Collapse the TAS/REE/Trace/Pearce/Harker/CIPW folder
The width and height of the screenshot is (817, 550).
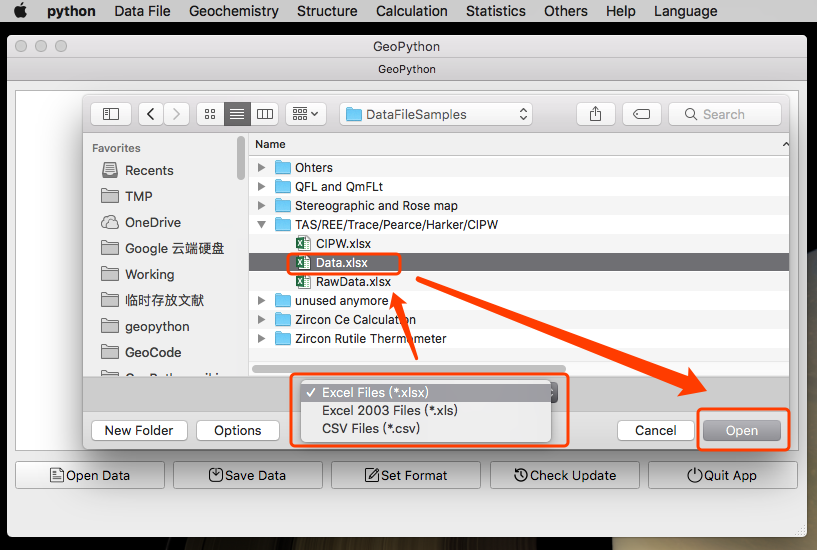point(262,224)
